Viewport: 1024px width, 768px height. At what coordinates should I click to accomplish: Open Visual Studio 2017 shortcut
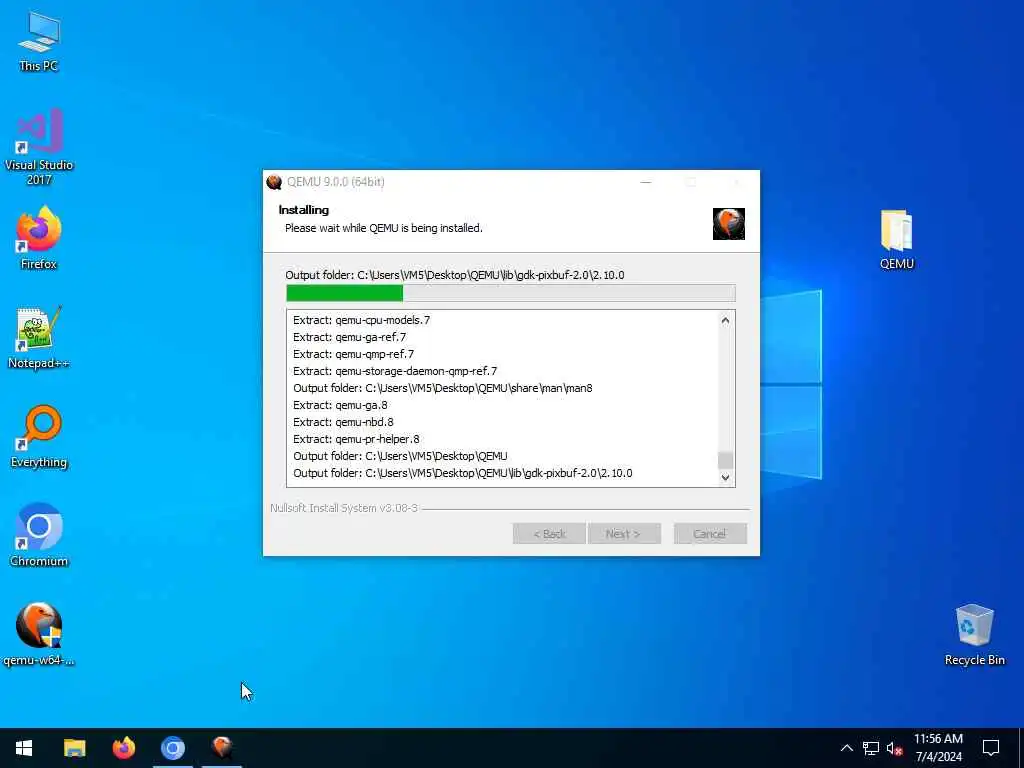tap(39, 146)
